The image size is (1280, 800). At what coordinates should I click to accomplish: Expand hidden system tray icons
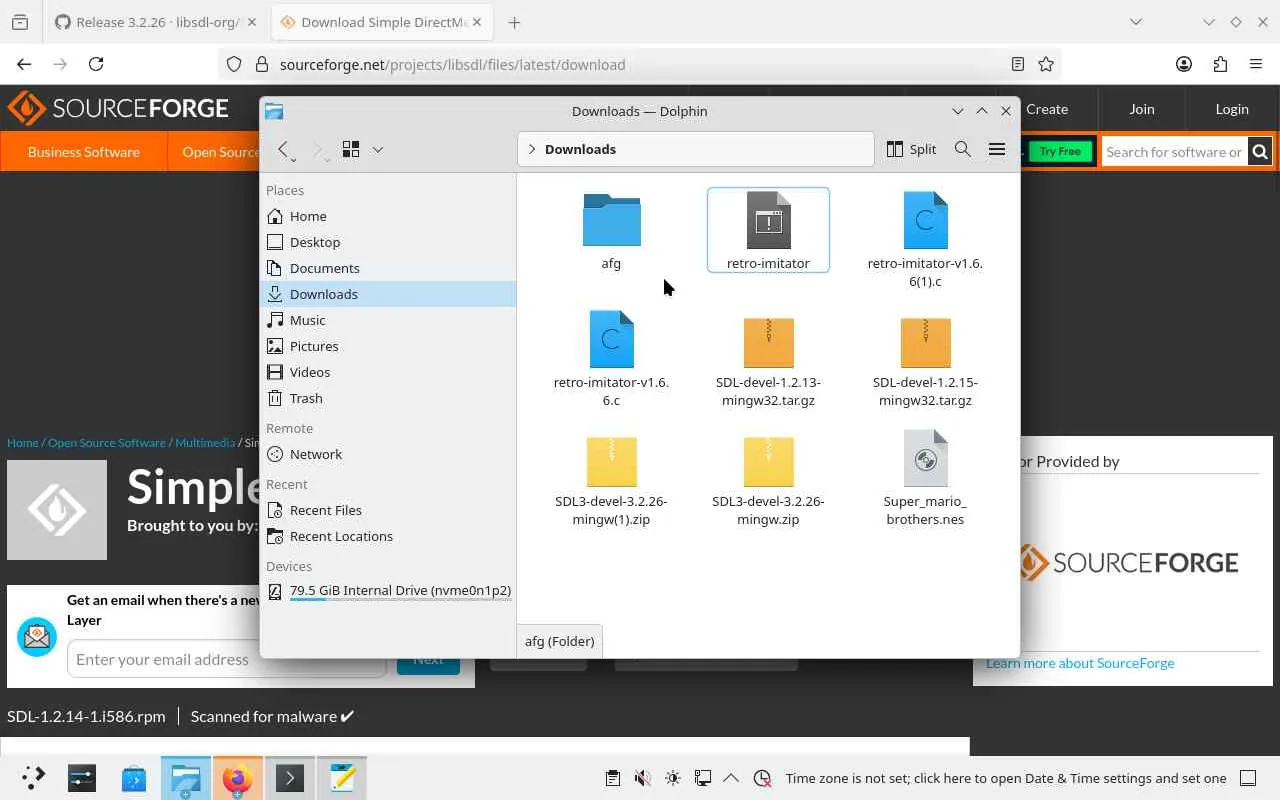pos(731,778)
